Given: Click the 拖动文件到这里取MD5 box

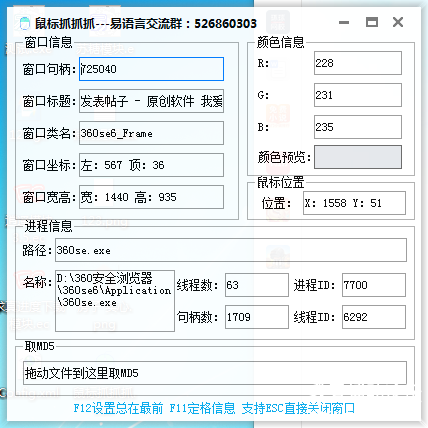Looking at the screenshot, I should (x=215, y=373).
